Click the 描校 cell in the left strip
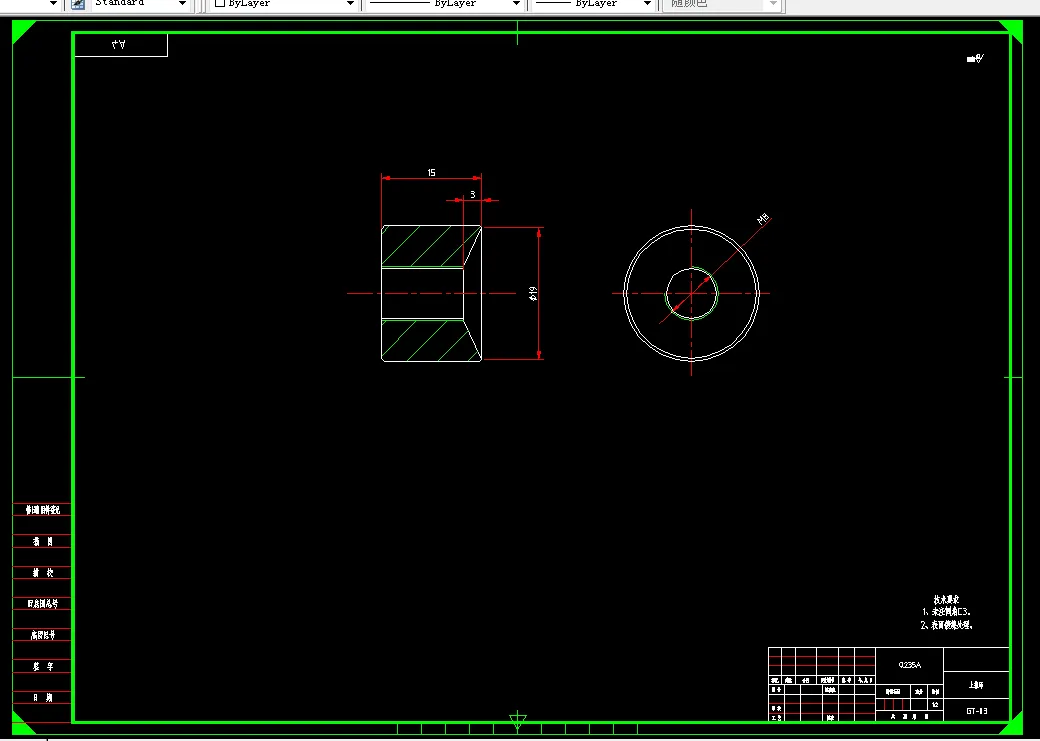The image size is (1040, 741). (x=42, y=573)
